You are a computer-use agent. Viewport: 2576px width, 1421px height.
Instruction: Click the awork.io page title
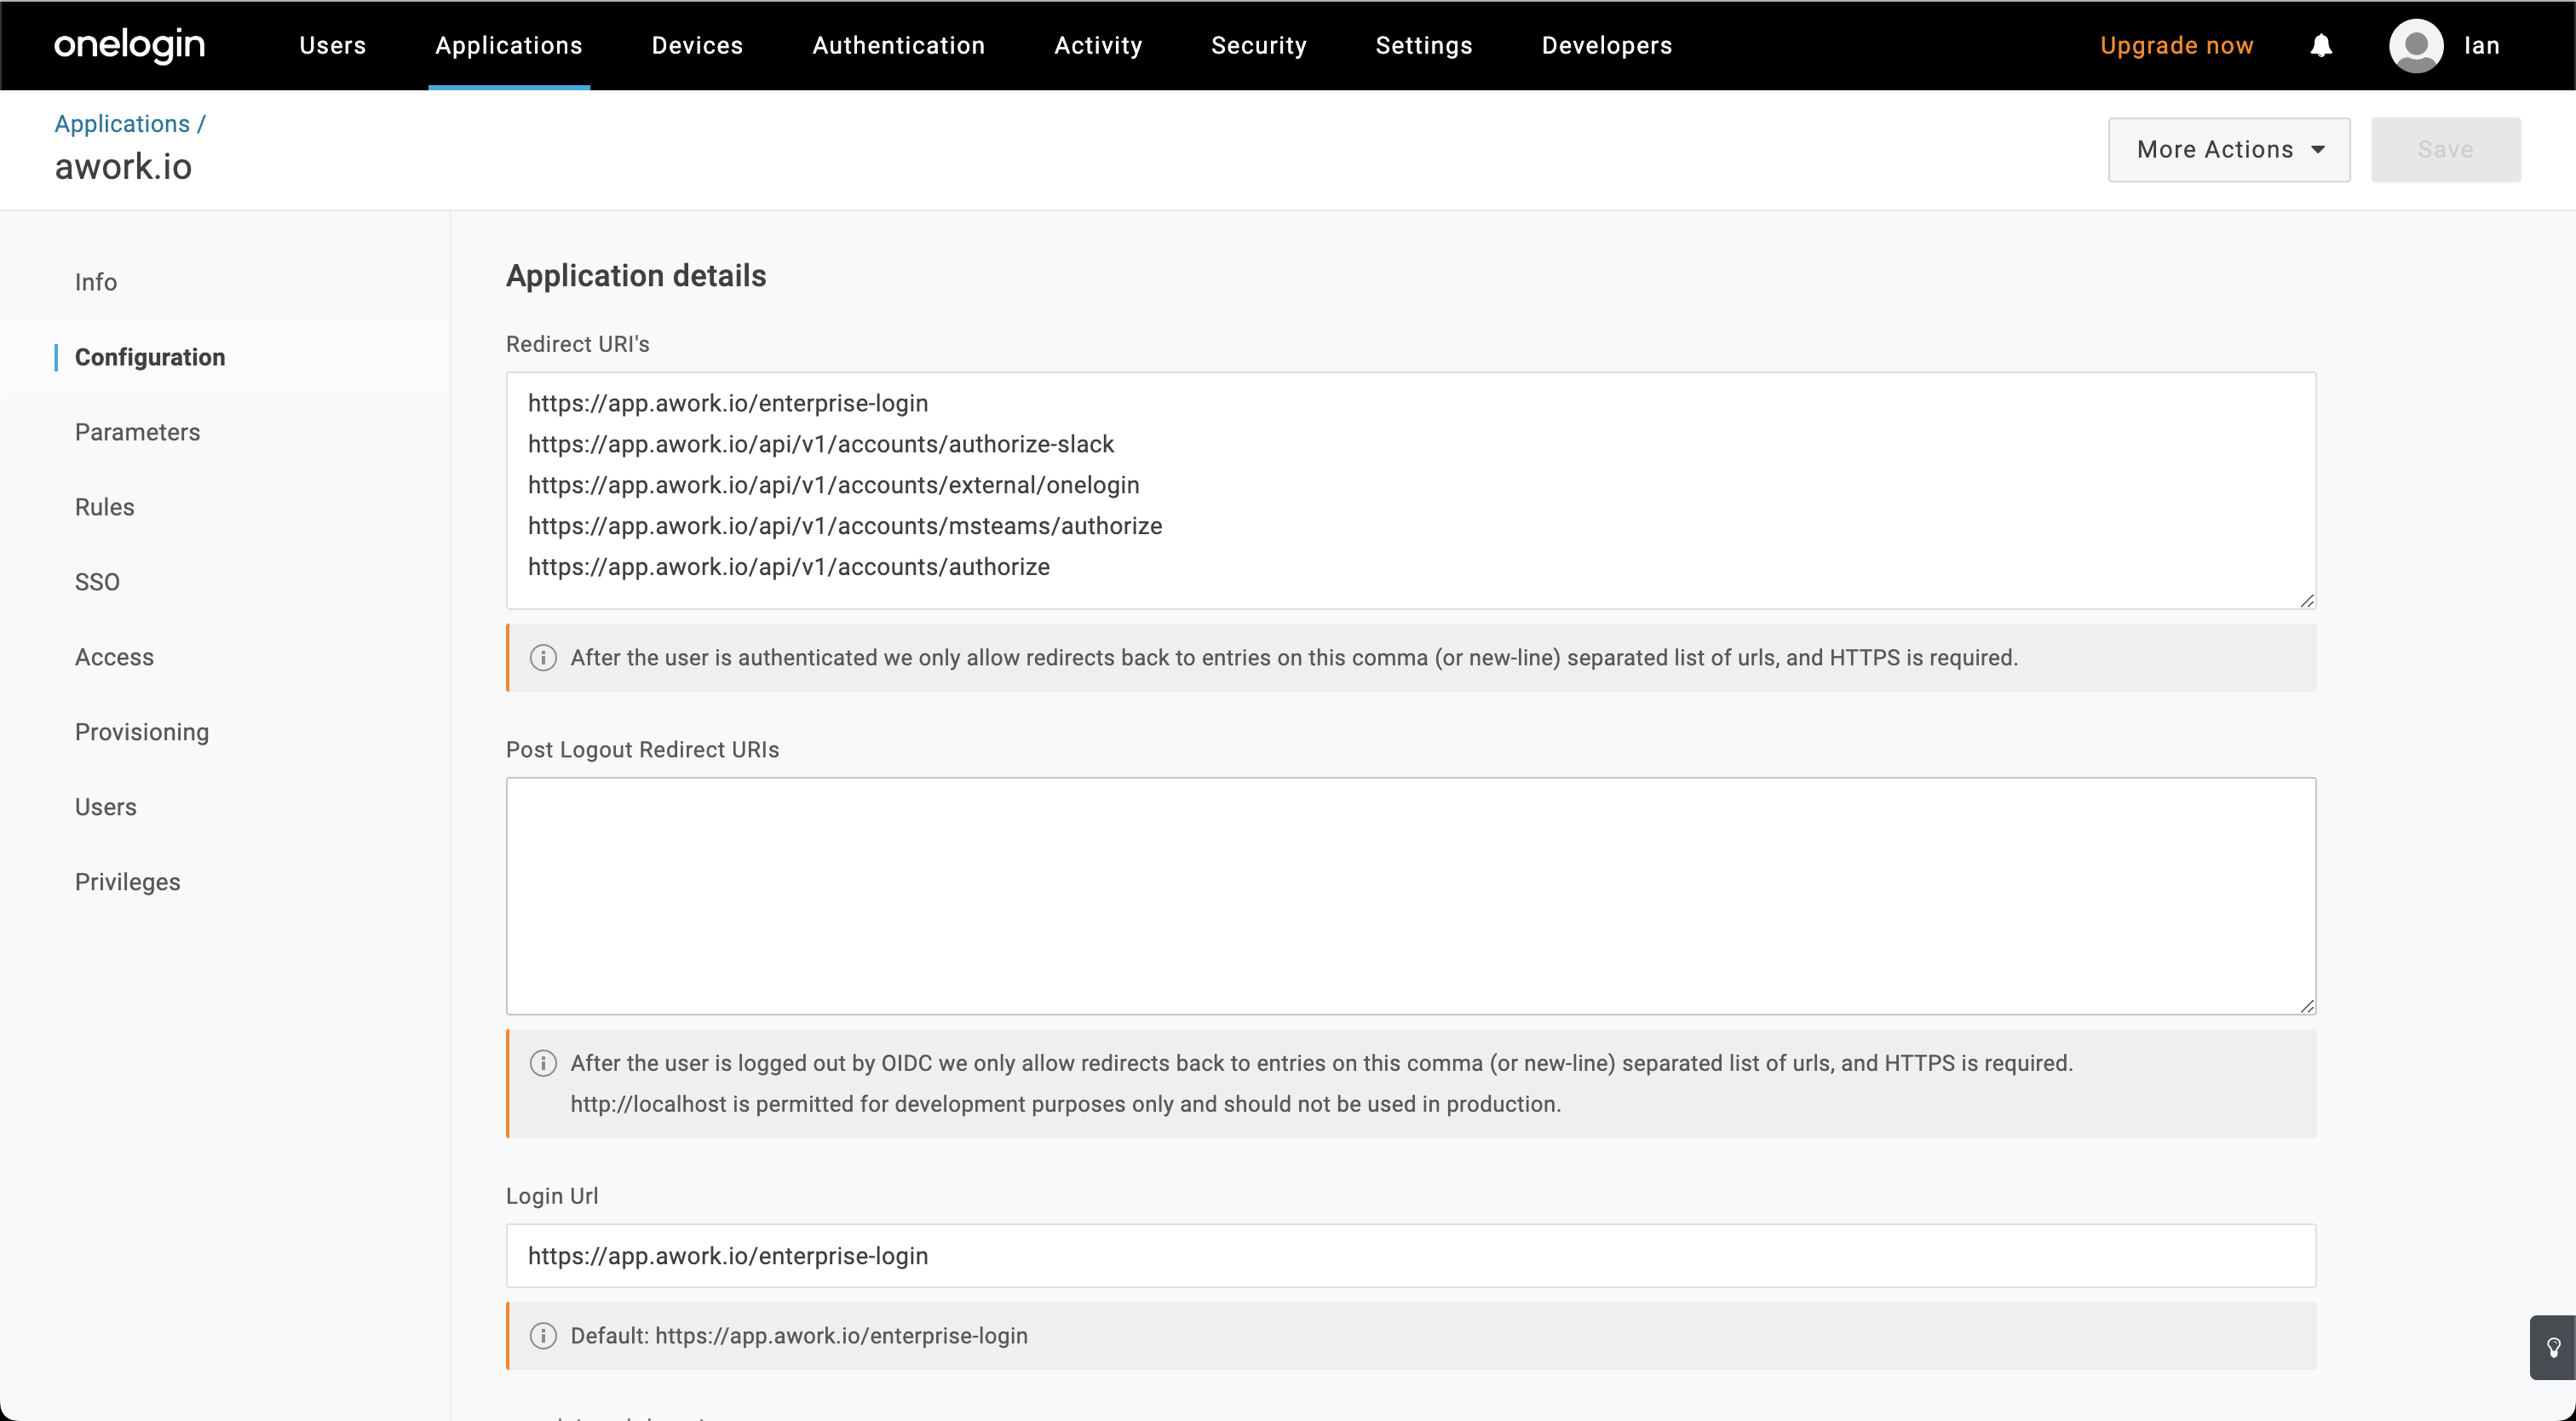coord(123,167)
